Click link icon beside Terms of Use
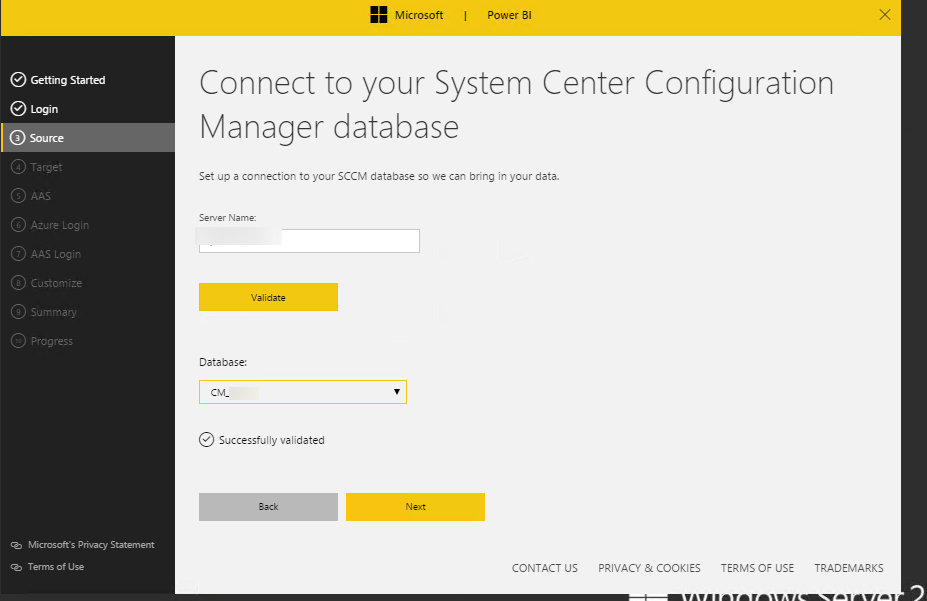This screenshot has height=601, width=927. (17, 567)
